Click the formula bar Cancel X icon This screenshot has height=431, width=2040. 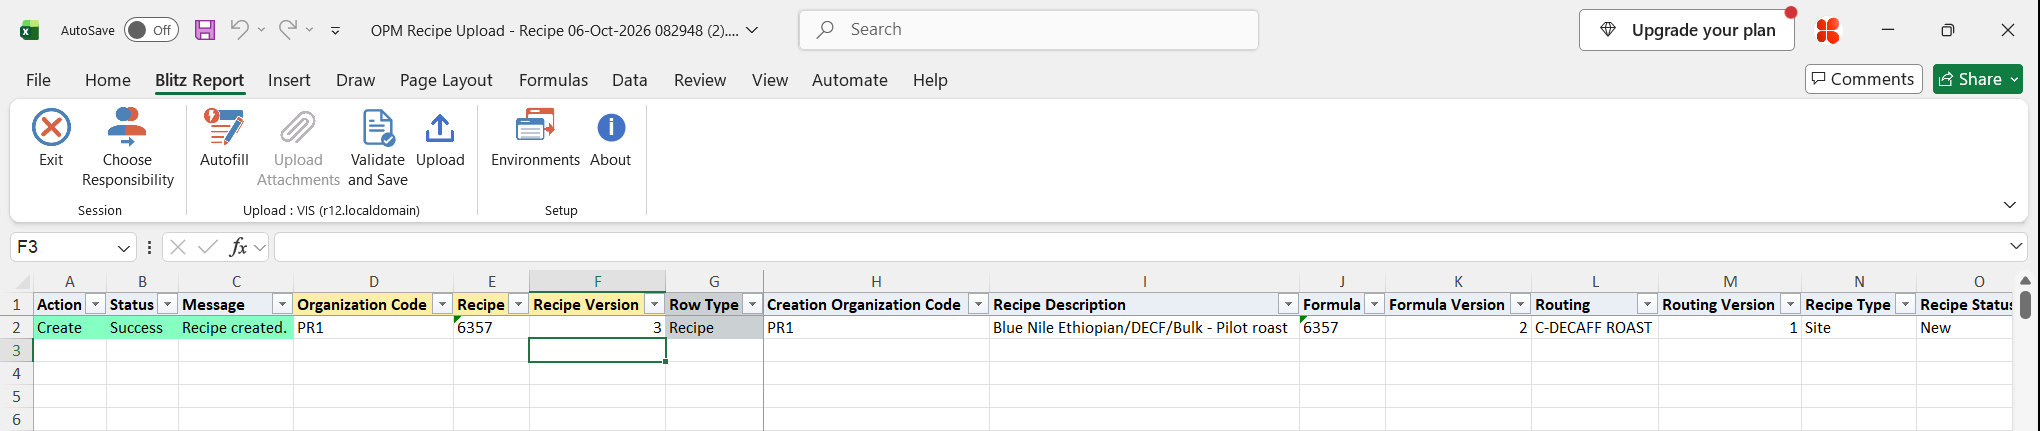tap(178, 247)
